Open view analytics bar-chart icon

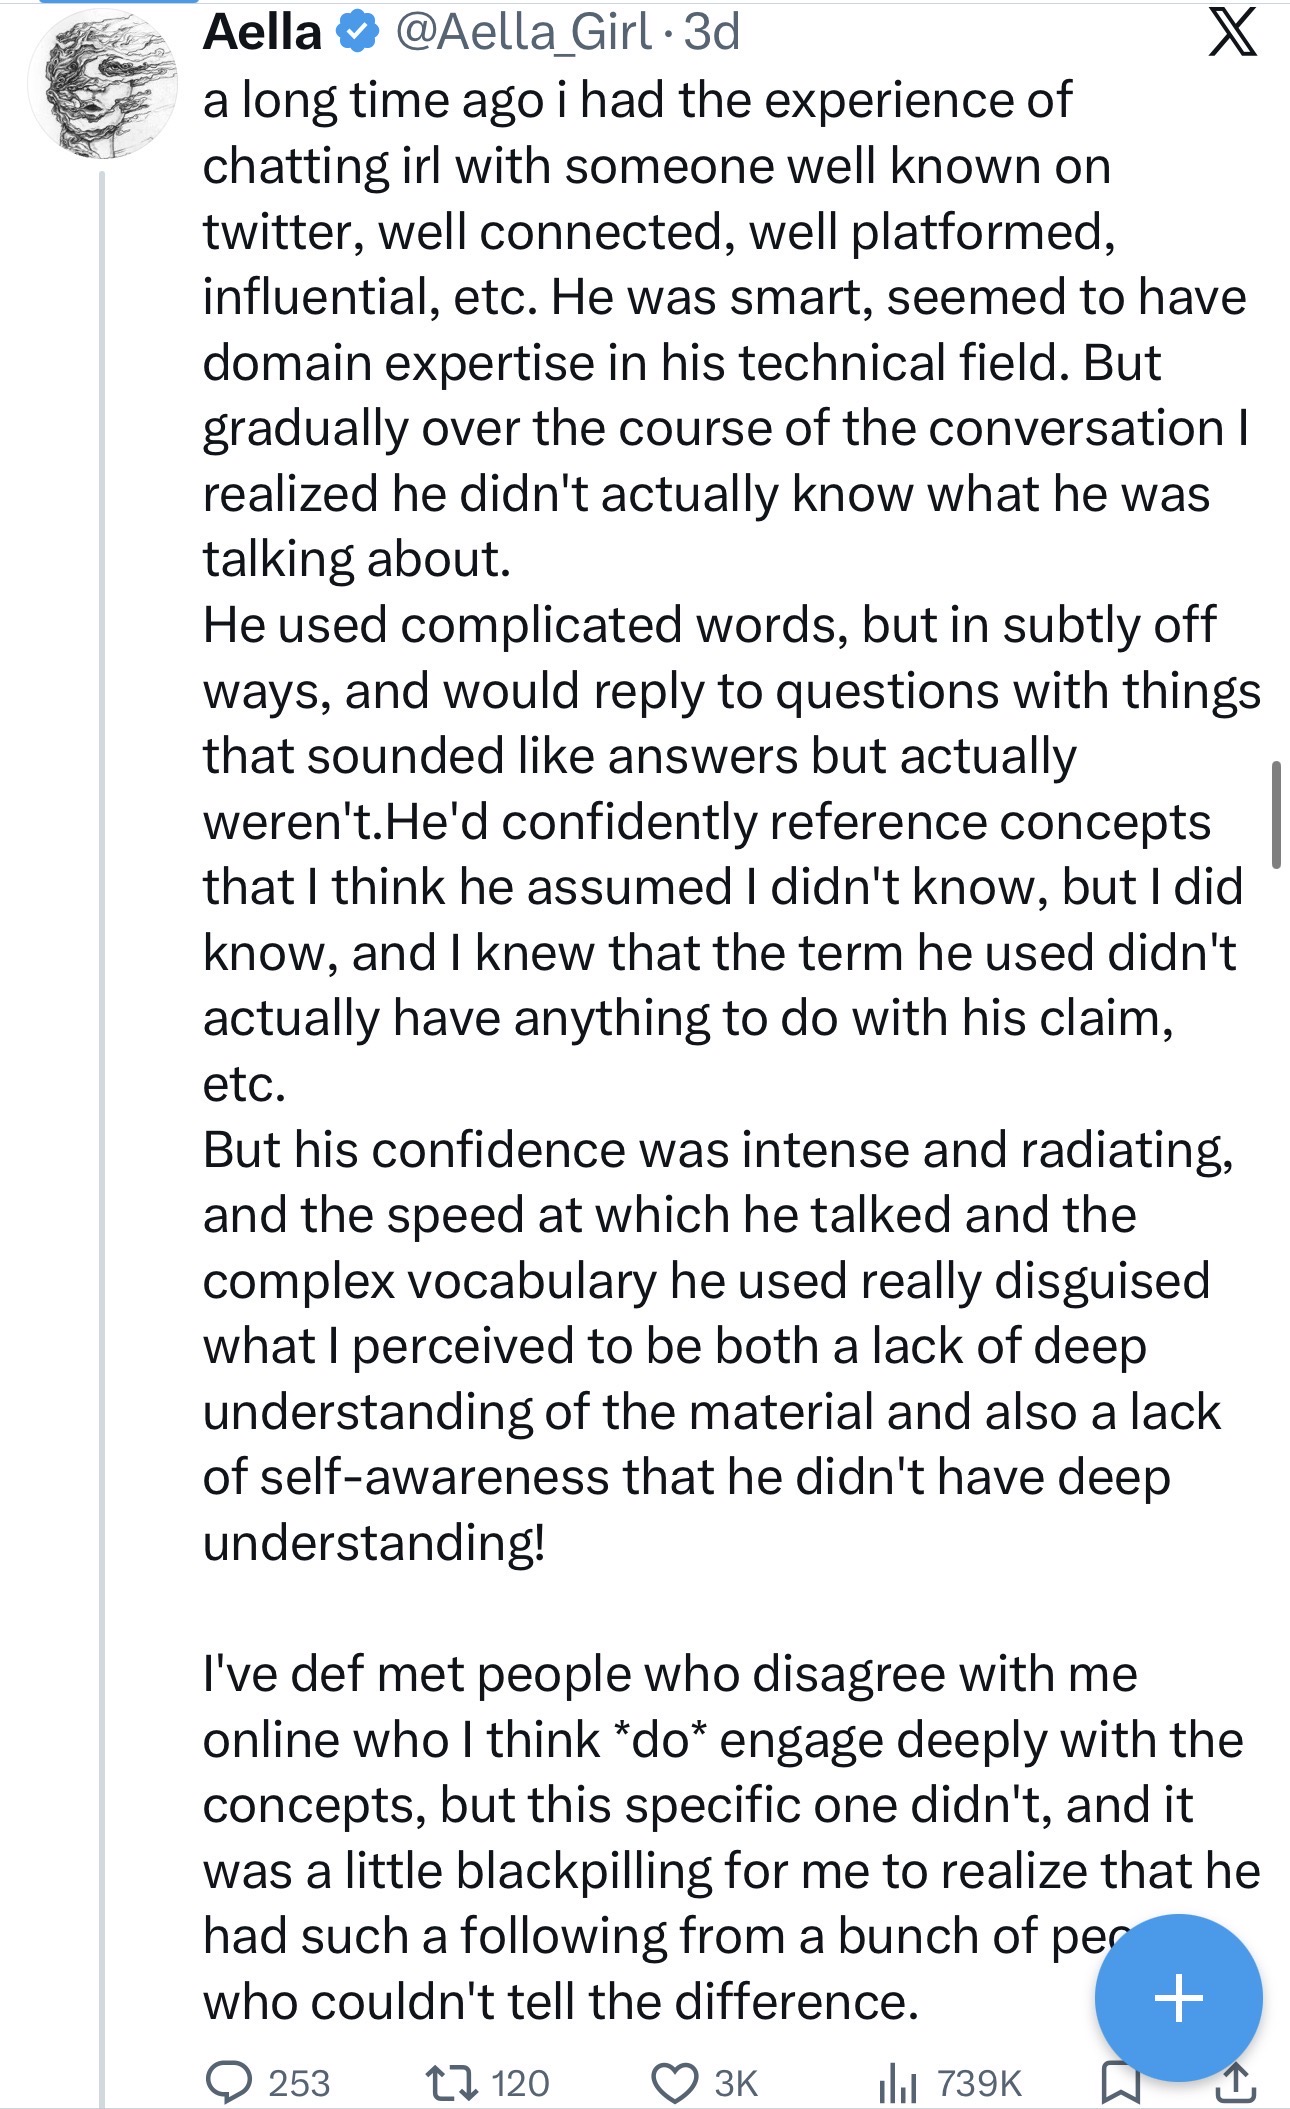pyautogui.click(x=897, y=2084)
